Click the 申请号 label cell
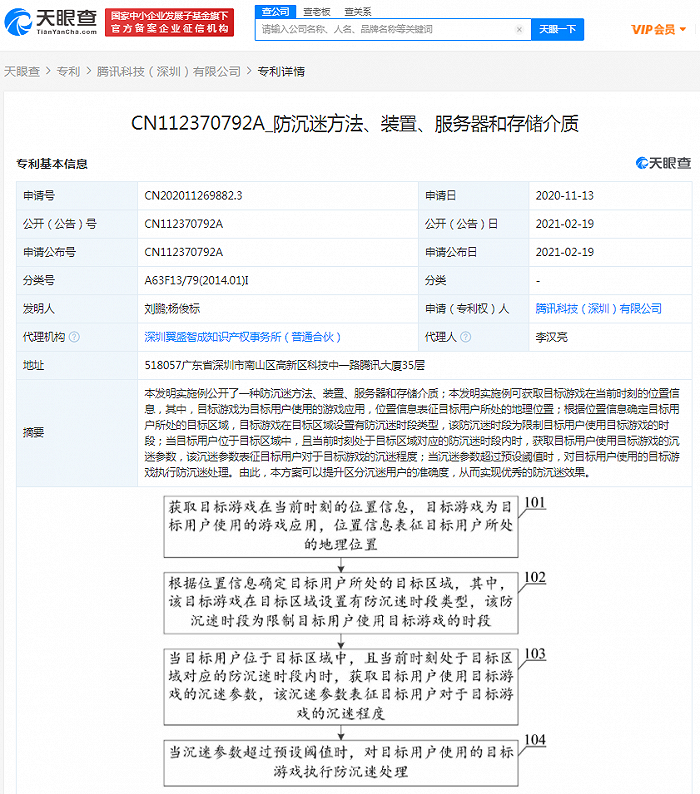700x794 pixels. click(x=77, y=195)
